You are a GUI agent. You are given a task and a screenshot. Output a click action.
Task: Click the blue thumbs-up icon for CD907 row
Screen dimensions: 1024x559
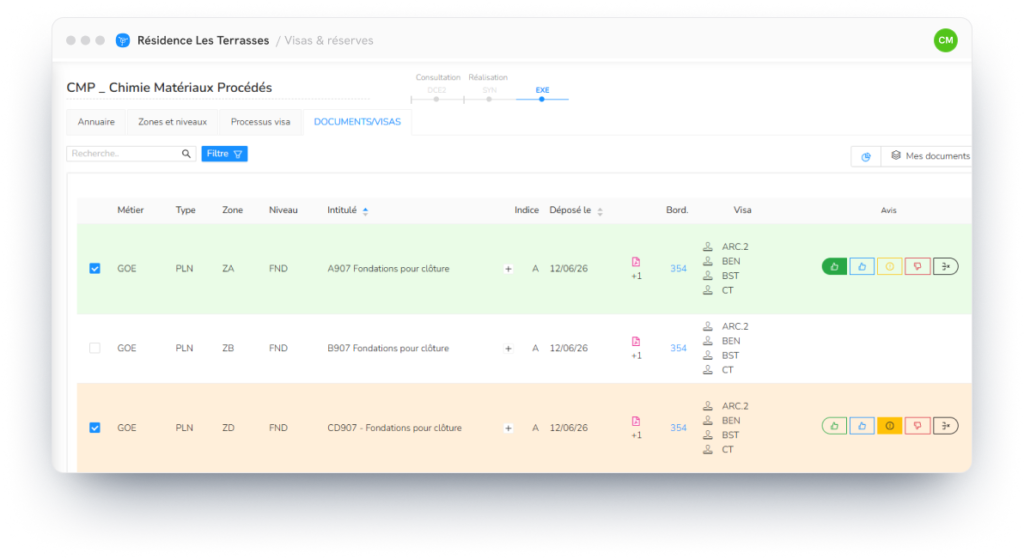862,426
